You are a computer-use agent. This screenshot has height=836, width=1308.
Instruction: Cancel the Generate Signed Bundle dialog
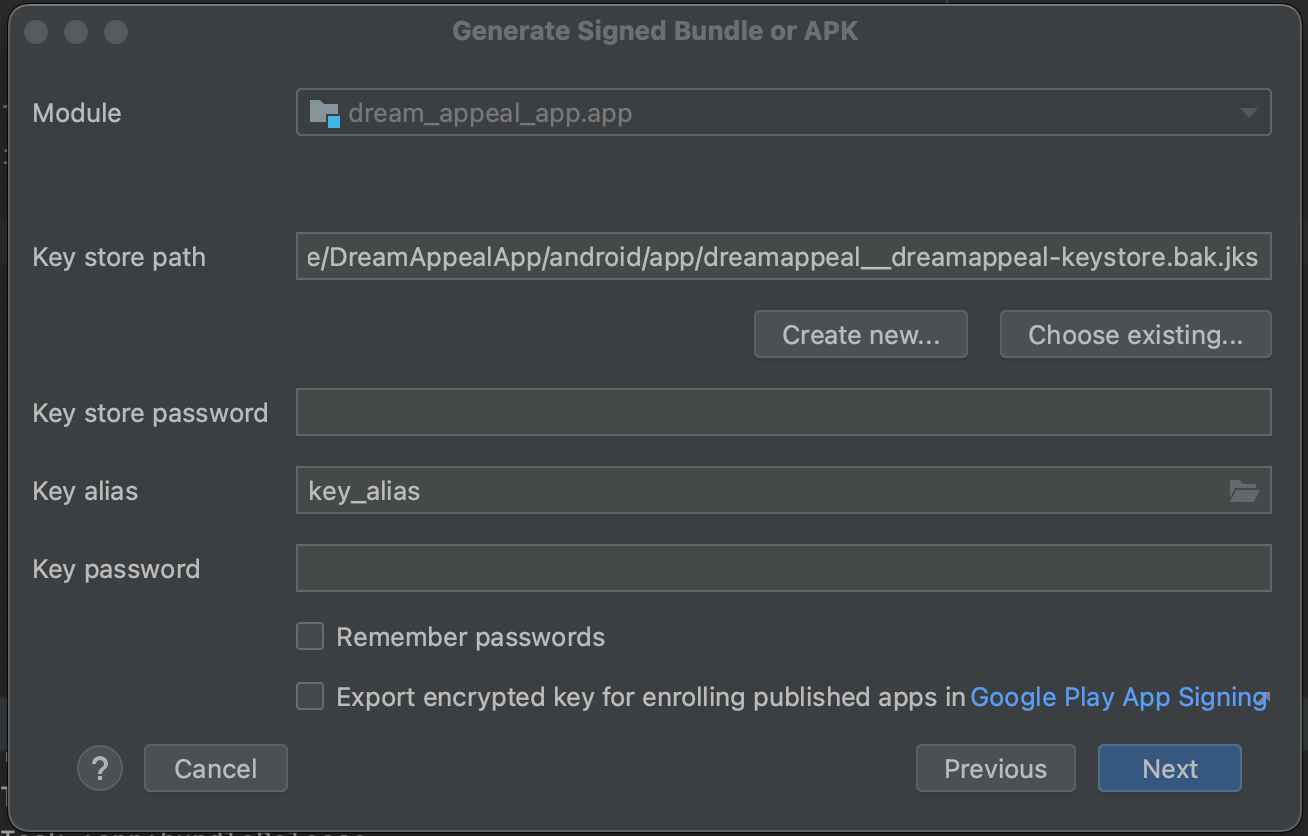point(215,769)
